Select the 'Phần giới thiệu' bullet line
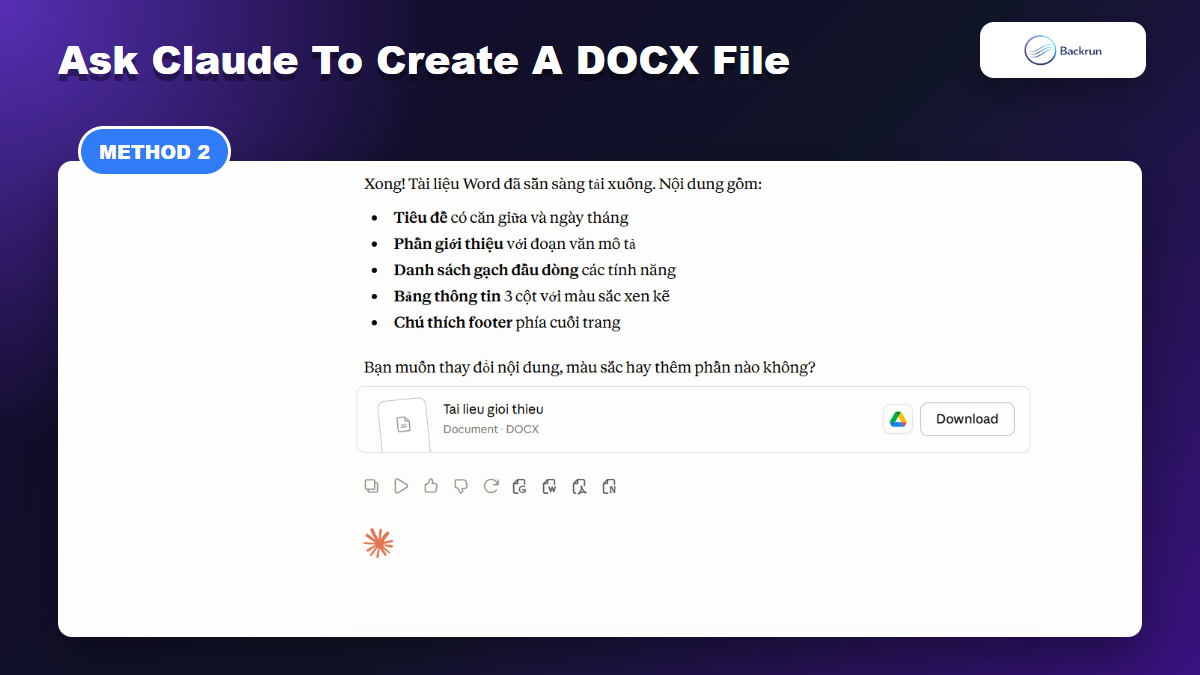Screen dimensions: 1200x675 515,243
